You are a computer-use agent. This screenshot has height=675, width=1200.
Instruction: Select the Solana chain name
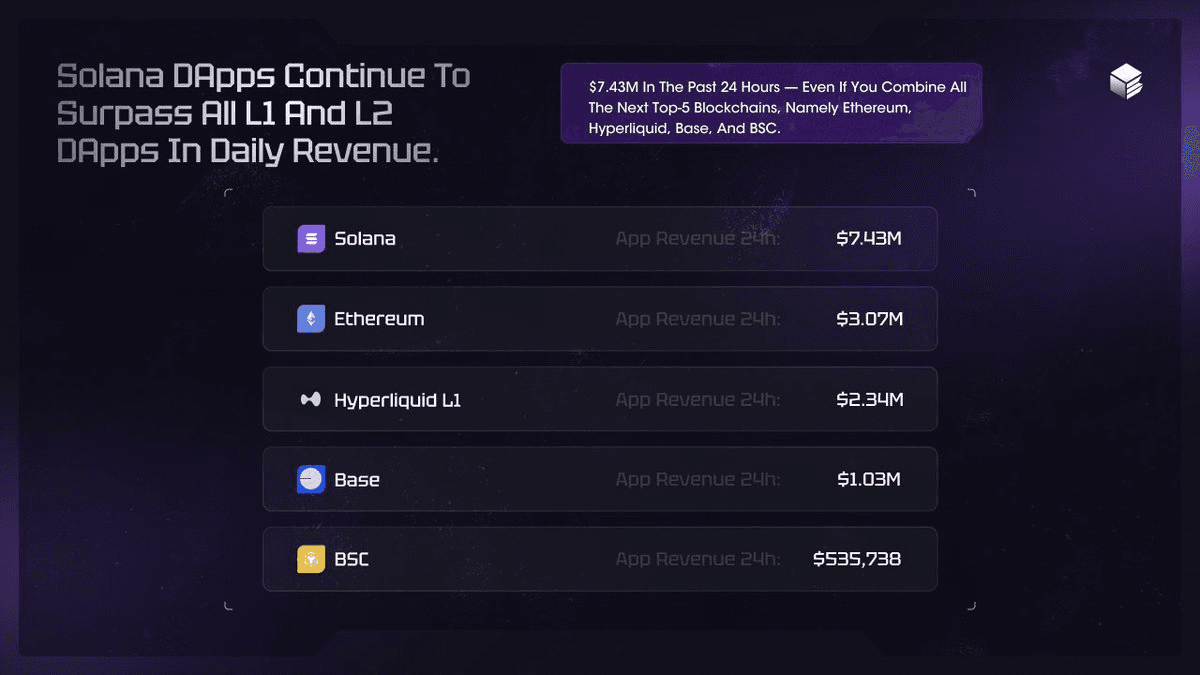(365, 239)
